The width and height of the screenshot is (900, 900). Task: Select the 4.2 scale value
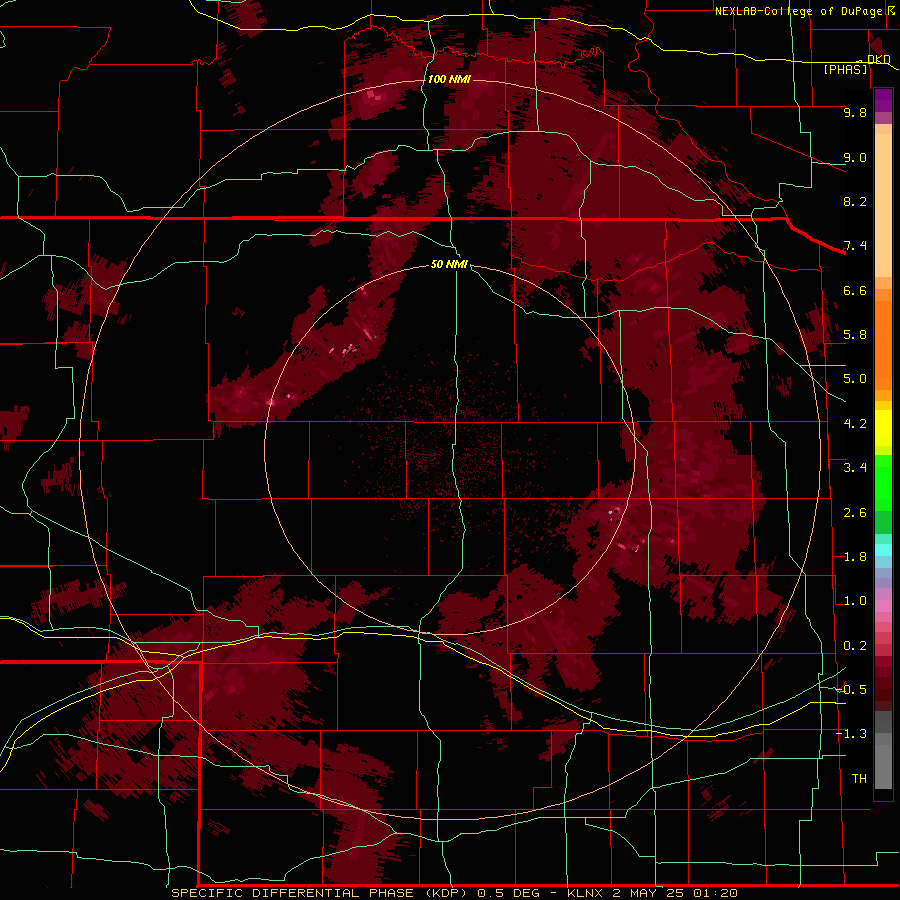pyautogui.click(x=855, y=424)
